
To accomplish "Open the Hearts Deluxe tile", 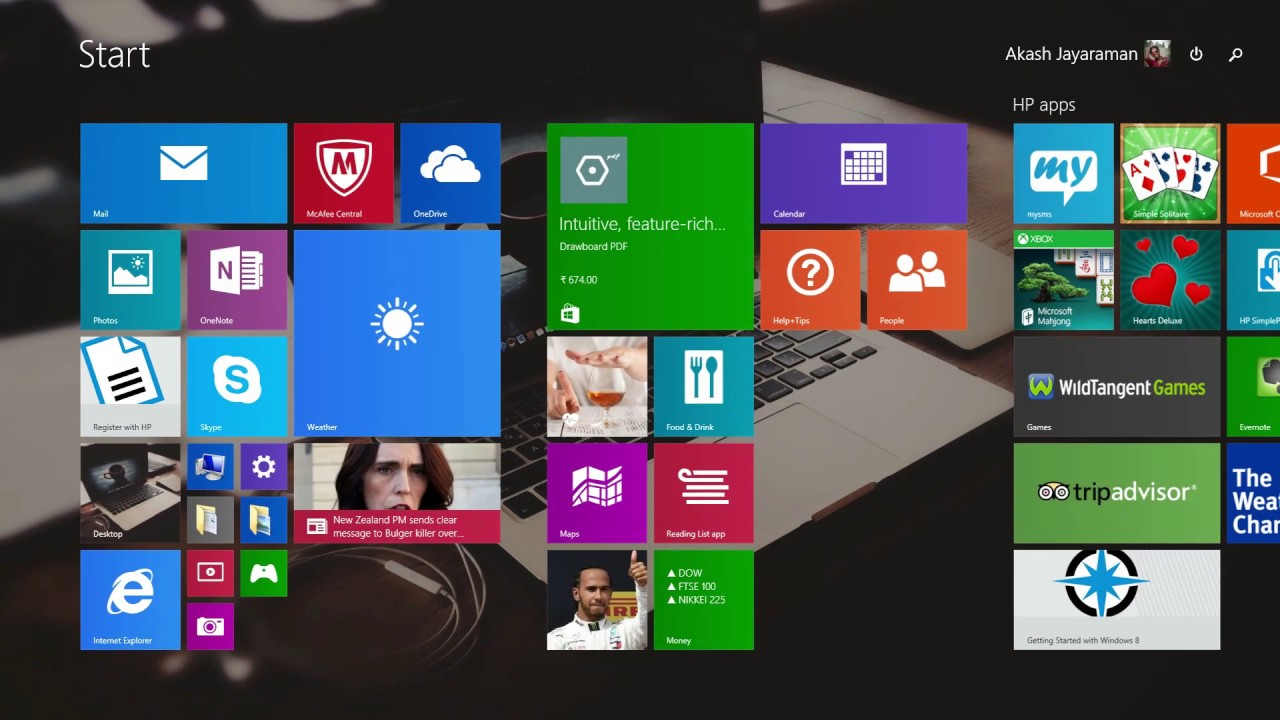I will (1170, 280).
